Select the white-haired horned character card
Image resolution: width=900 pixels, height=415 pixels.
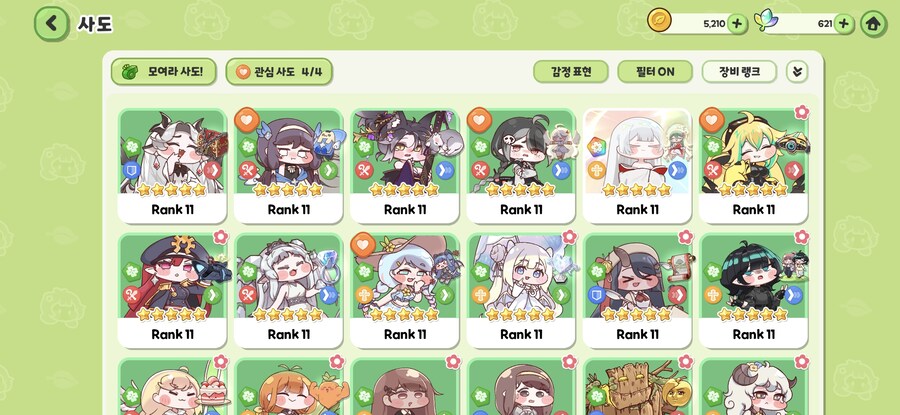coord(172,165)
